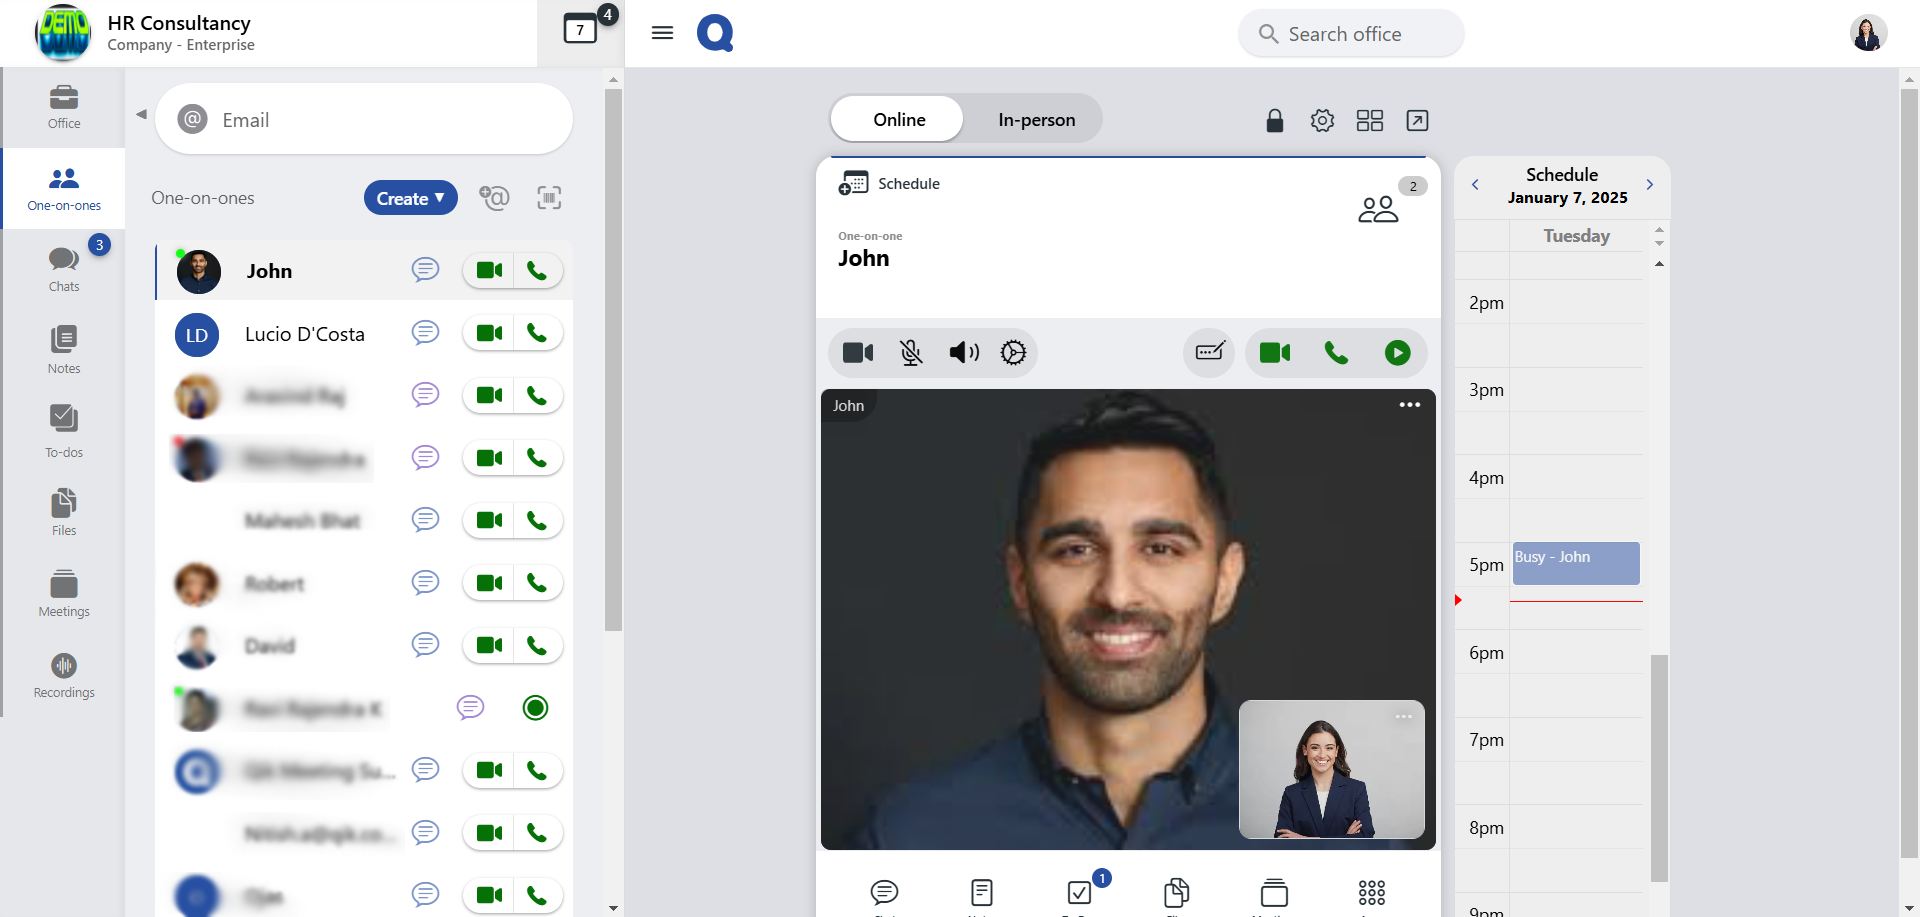
Task: Click the barcode scan icon
Action: pyautogui.click(x=549, y=198)
